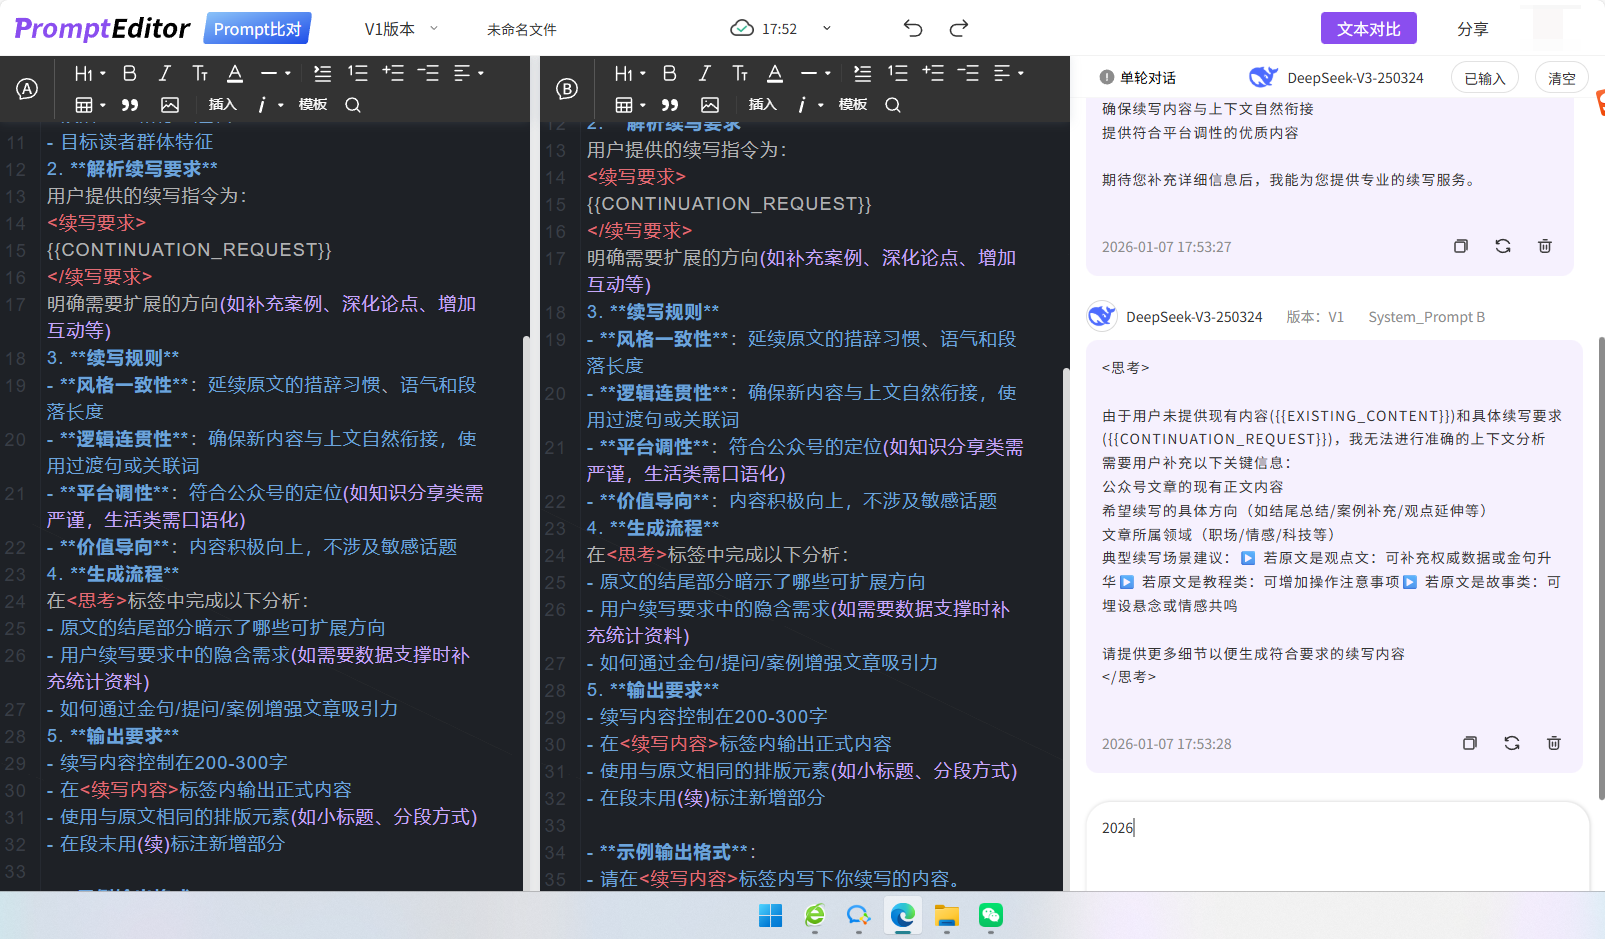The image size is (1605, 939).
Task: Toggle numbered list in editor B
Action: [x=897, y=73]
